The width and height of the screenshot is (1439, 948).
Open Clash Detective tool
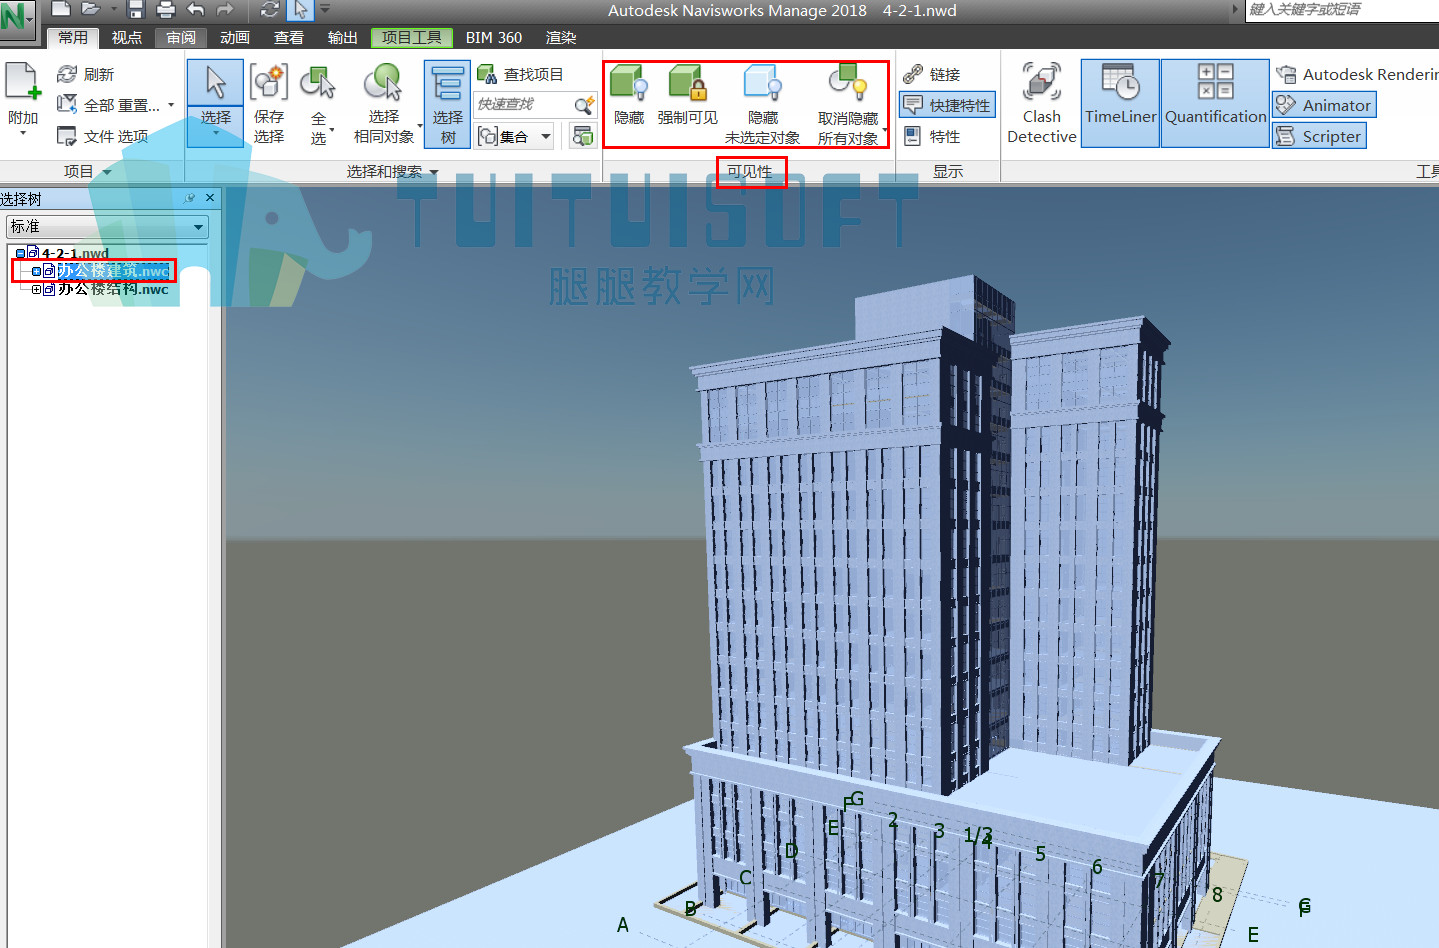tap(1042, 103)
